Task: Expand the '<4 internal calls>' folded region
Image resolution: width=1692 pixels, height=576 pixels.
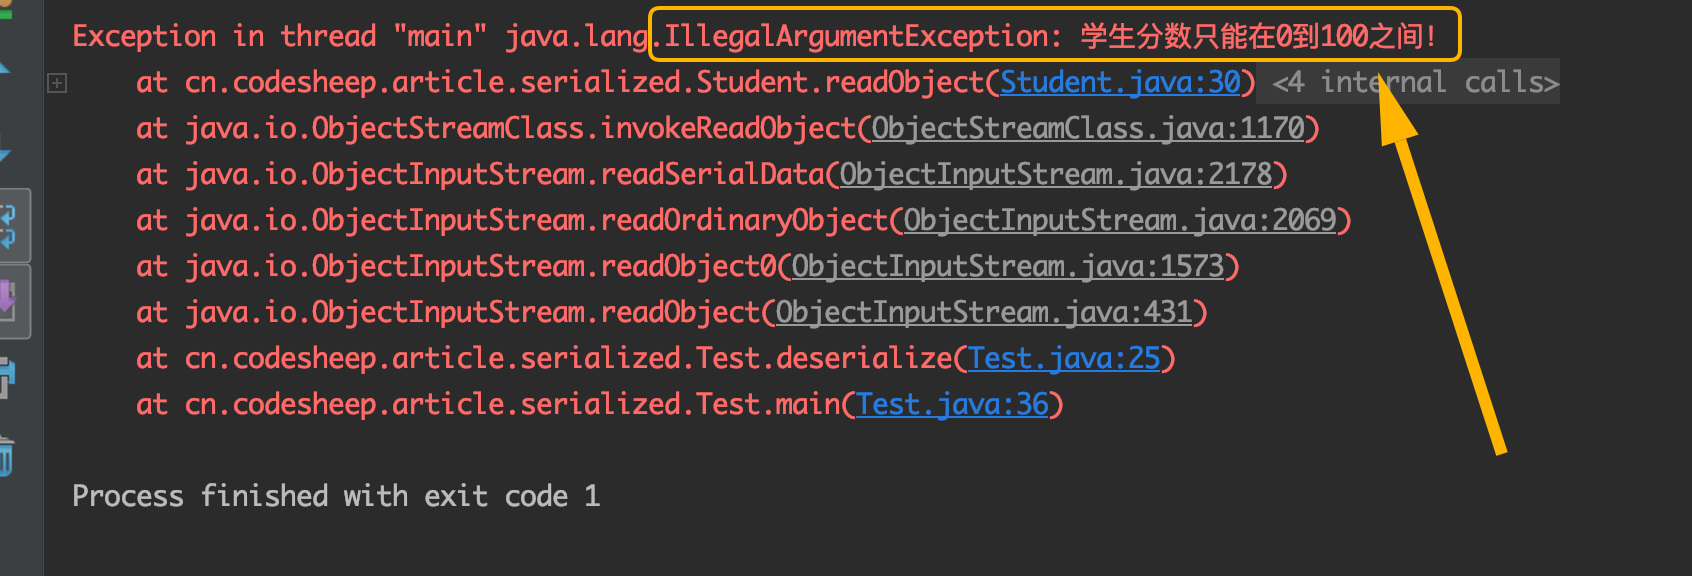Action: [1414, 82]
